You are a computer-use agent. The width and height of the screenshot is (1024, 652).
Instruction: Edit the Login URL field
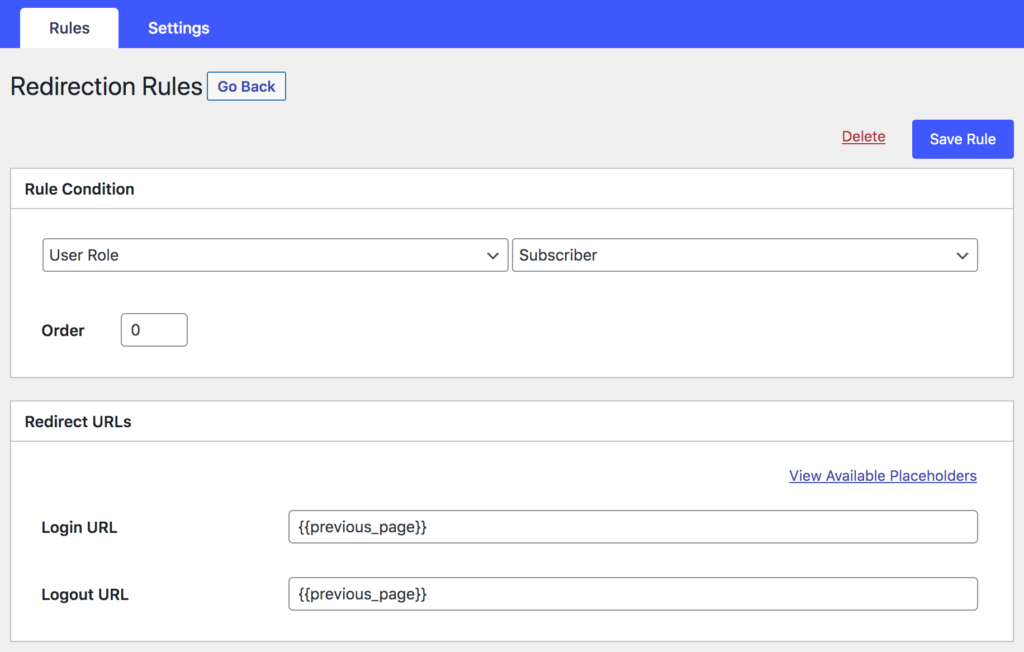632,527
